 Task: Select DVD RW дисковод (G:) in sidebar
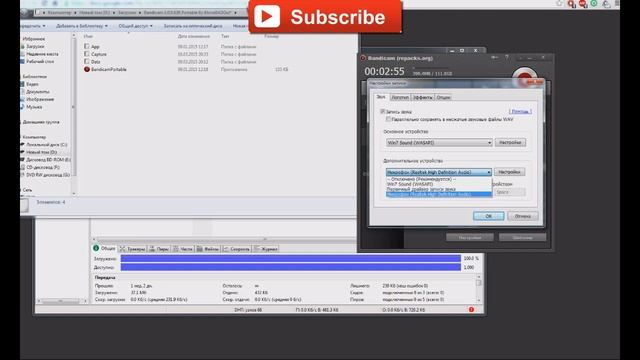(47, 175)
